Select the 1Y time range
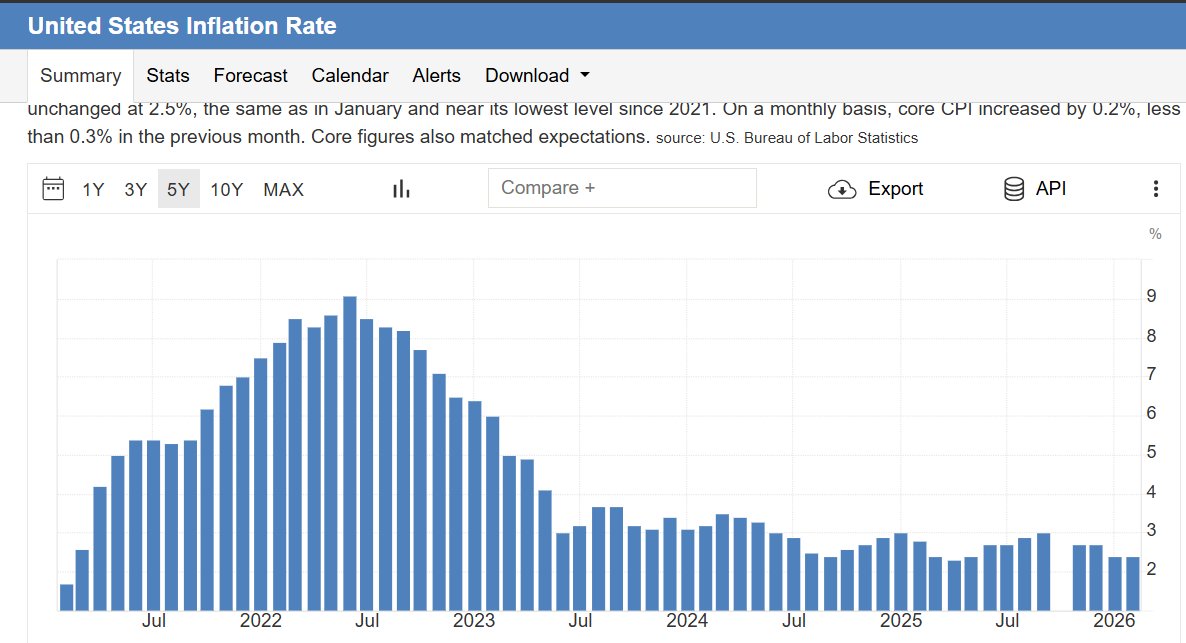 tap(93, 189)
